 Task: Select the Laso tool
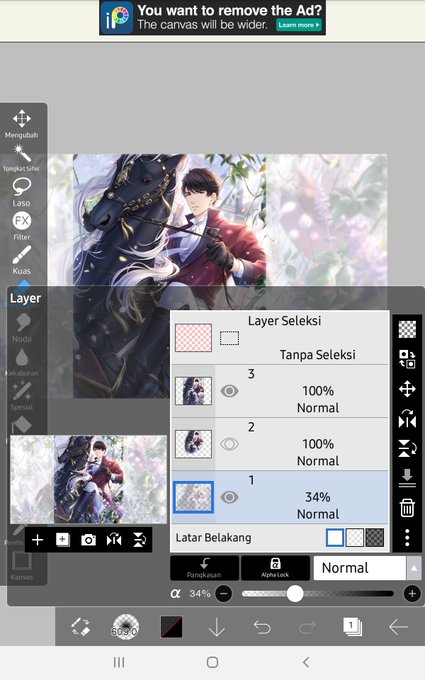(22, 192)
